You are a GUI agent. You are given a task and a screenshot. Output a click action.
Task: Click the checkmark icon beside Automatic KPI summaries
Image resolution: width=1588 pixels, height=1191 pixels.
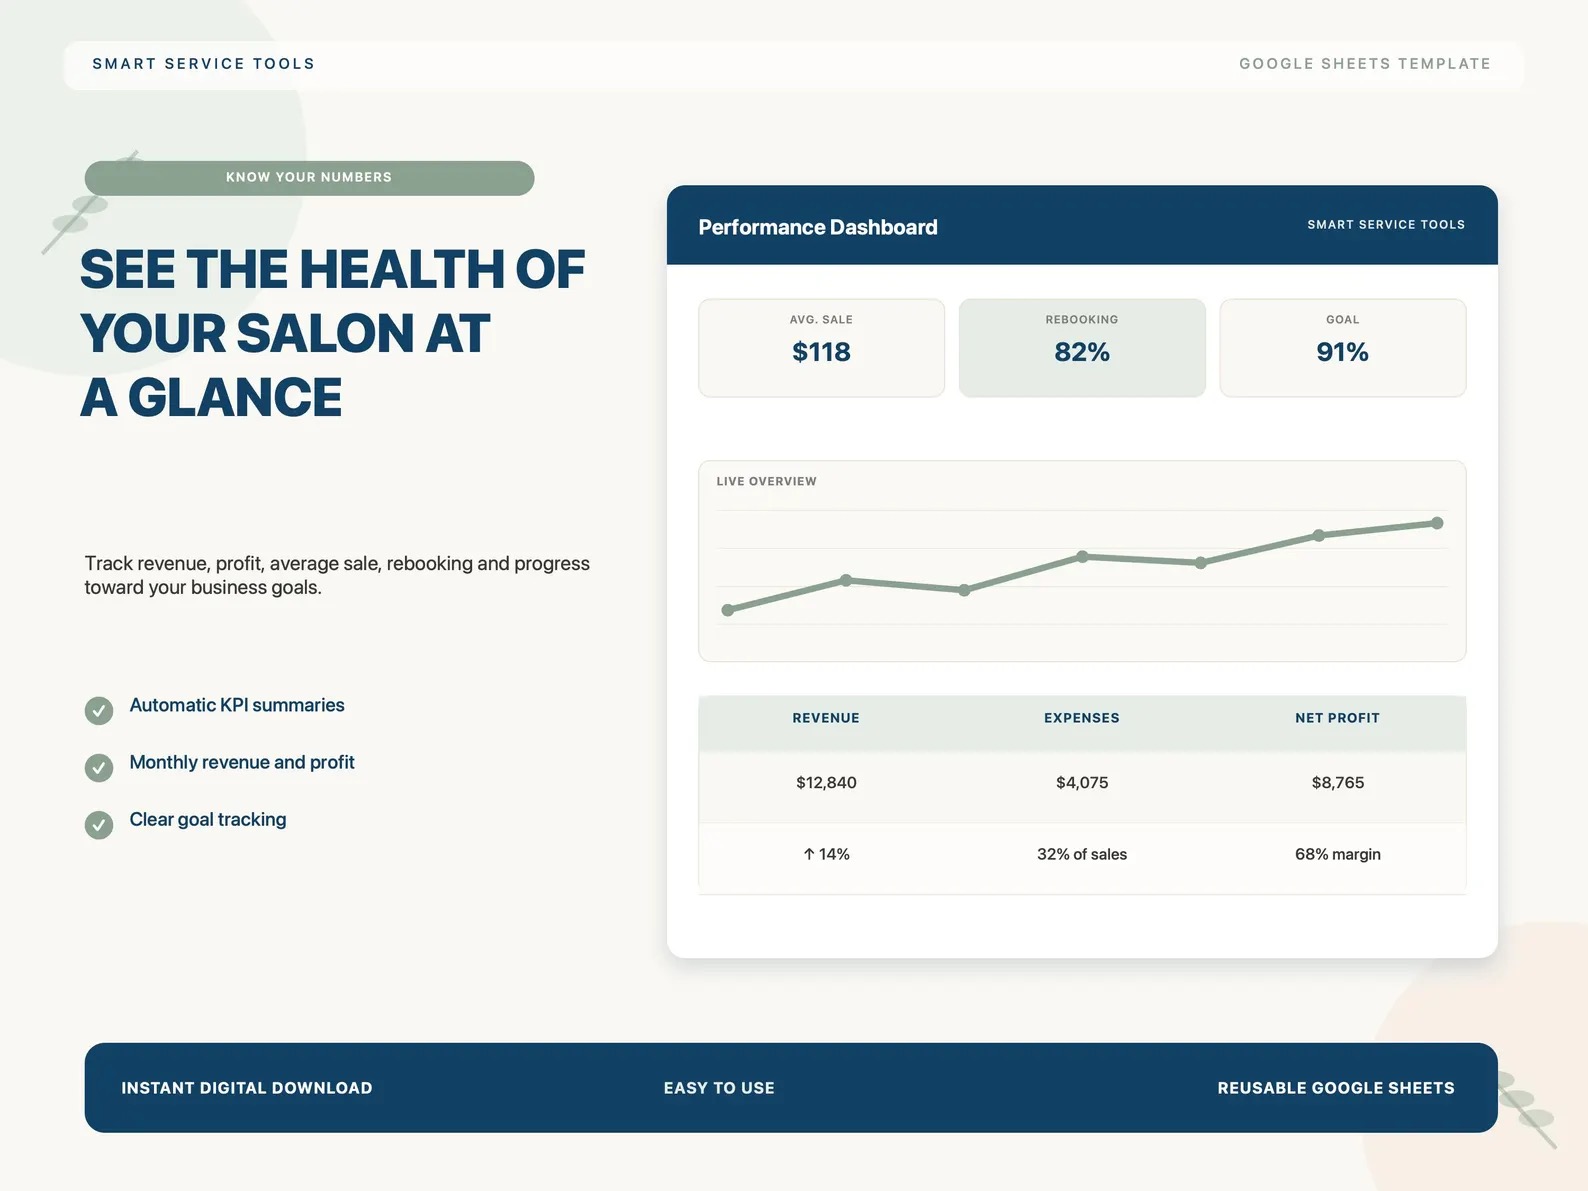click(x=99, y=711)
